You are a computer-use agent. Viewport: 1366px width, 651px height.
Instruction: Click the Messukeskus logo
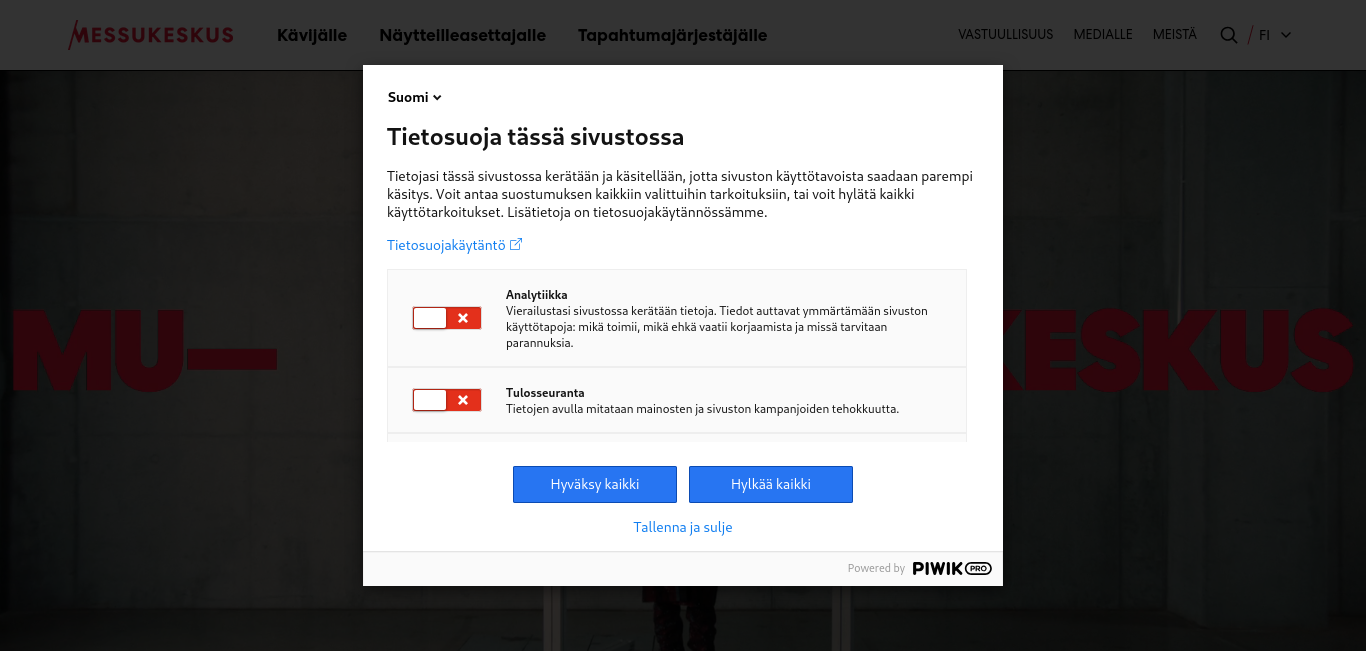tap(151, 35)
